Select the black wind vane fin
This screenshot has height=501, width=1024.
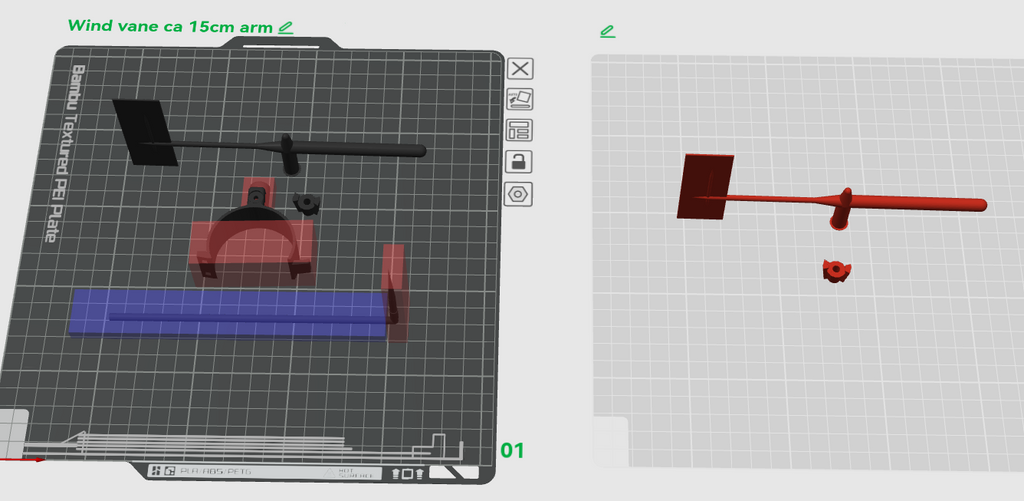tap(145, 133)
